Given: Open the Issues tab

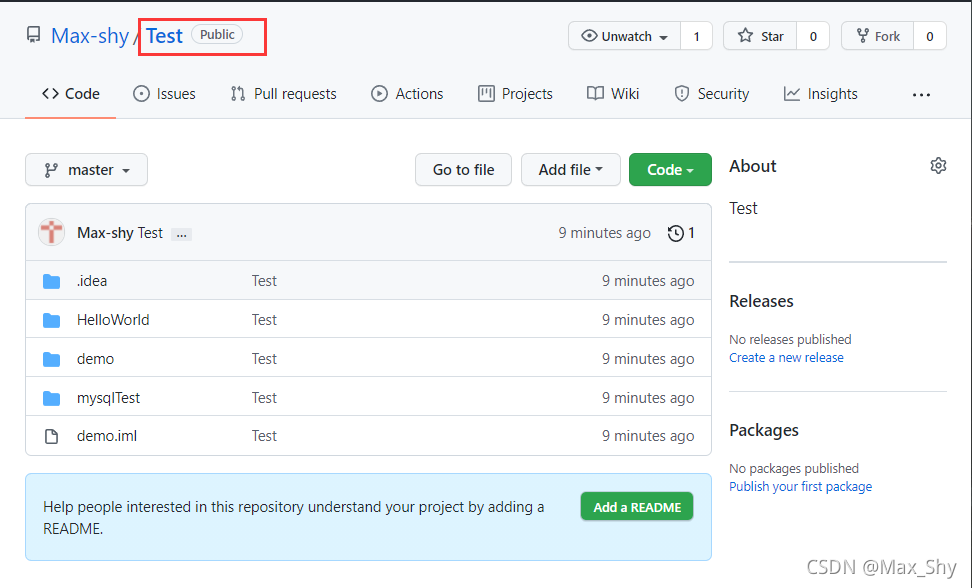Looking at the screenshot, I should [164, 94].
